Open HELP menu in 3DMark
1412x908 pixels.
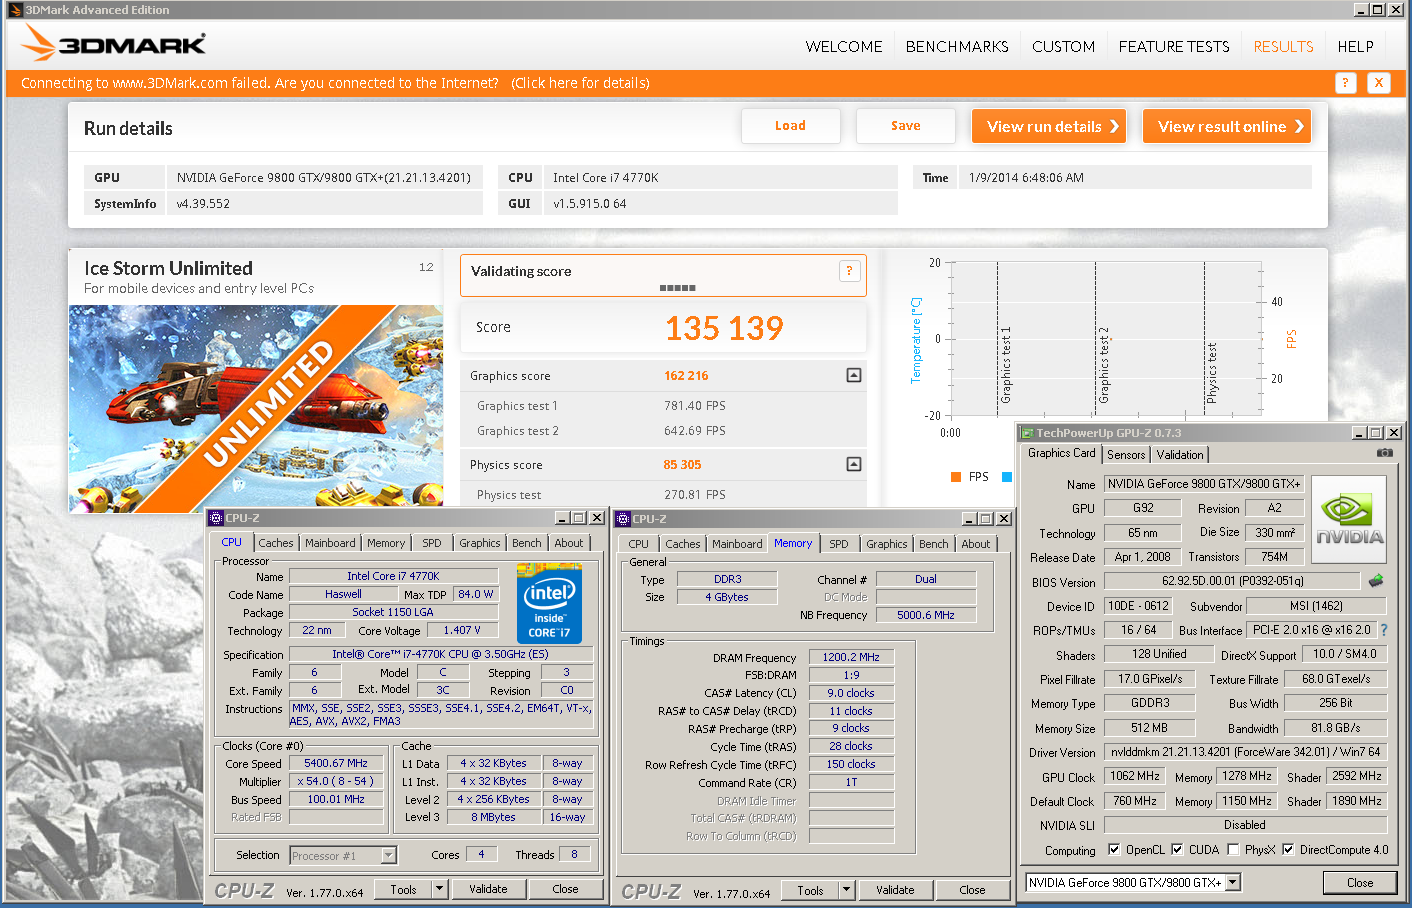click(x=1355, y=47)
